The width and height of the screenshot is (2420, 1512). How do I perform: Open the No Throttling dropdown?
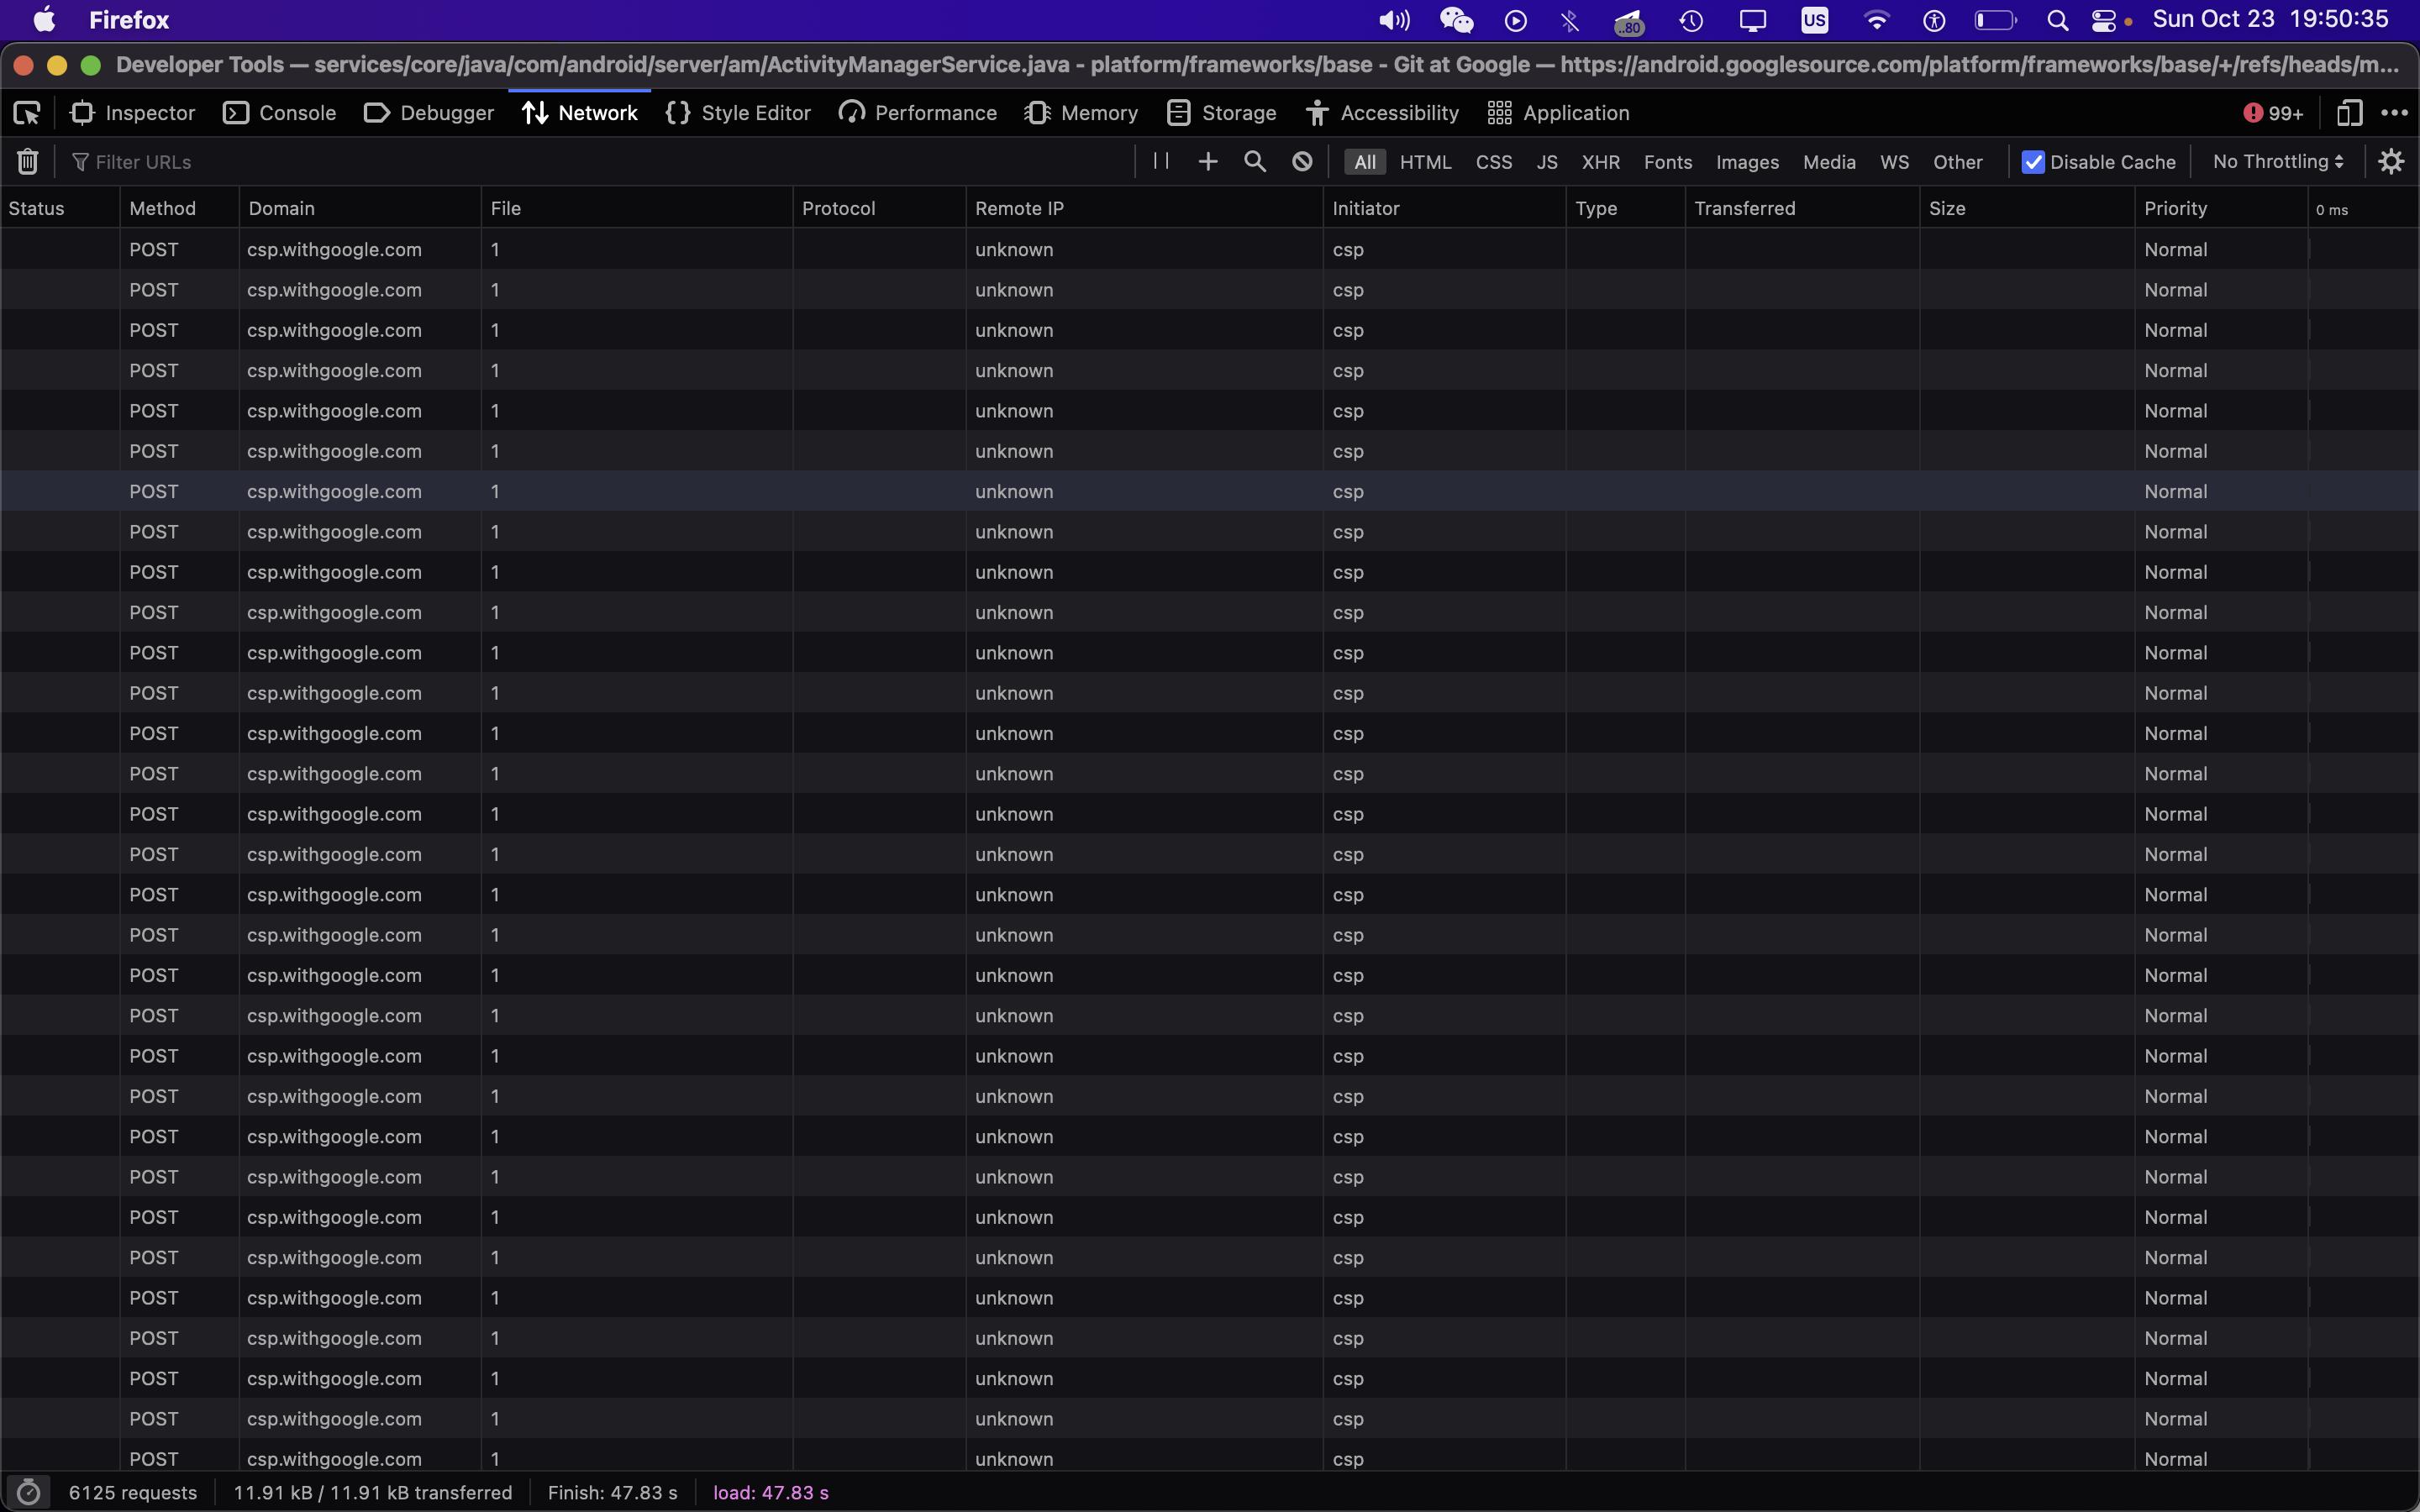(2278, 162)
